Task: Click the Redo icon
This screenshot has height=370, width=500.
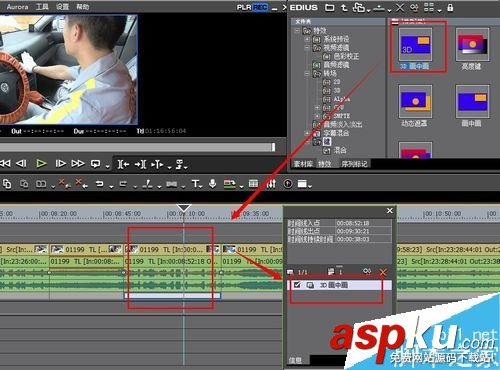Action: pos(123,184)
